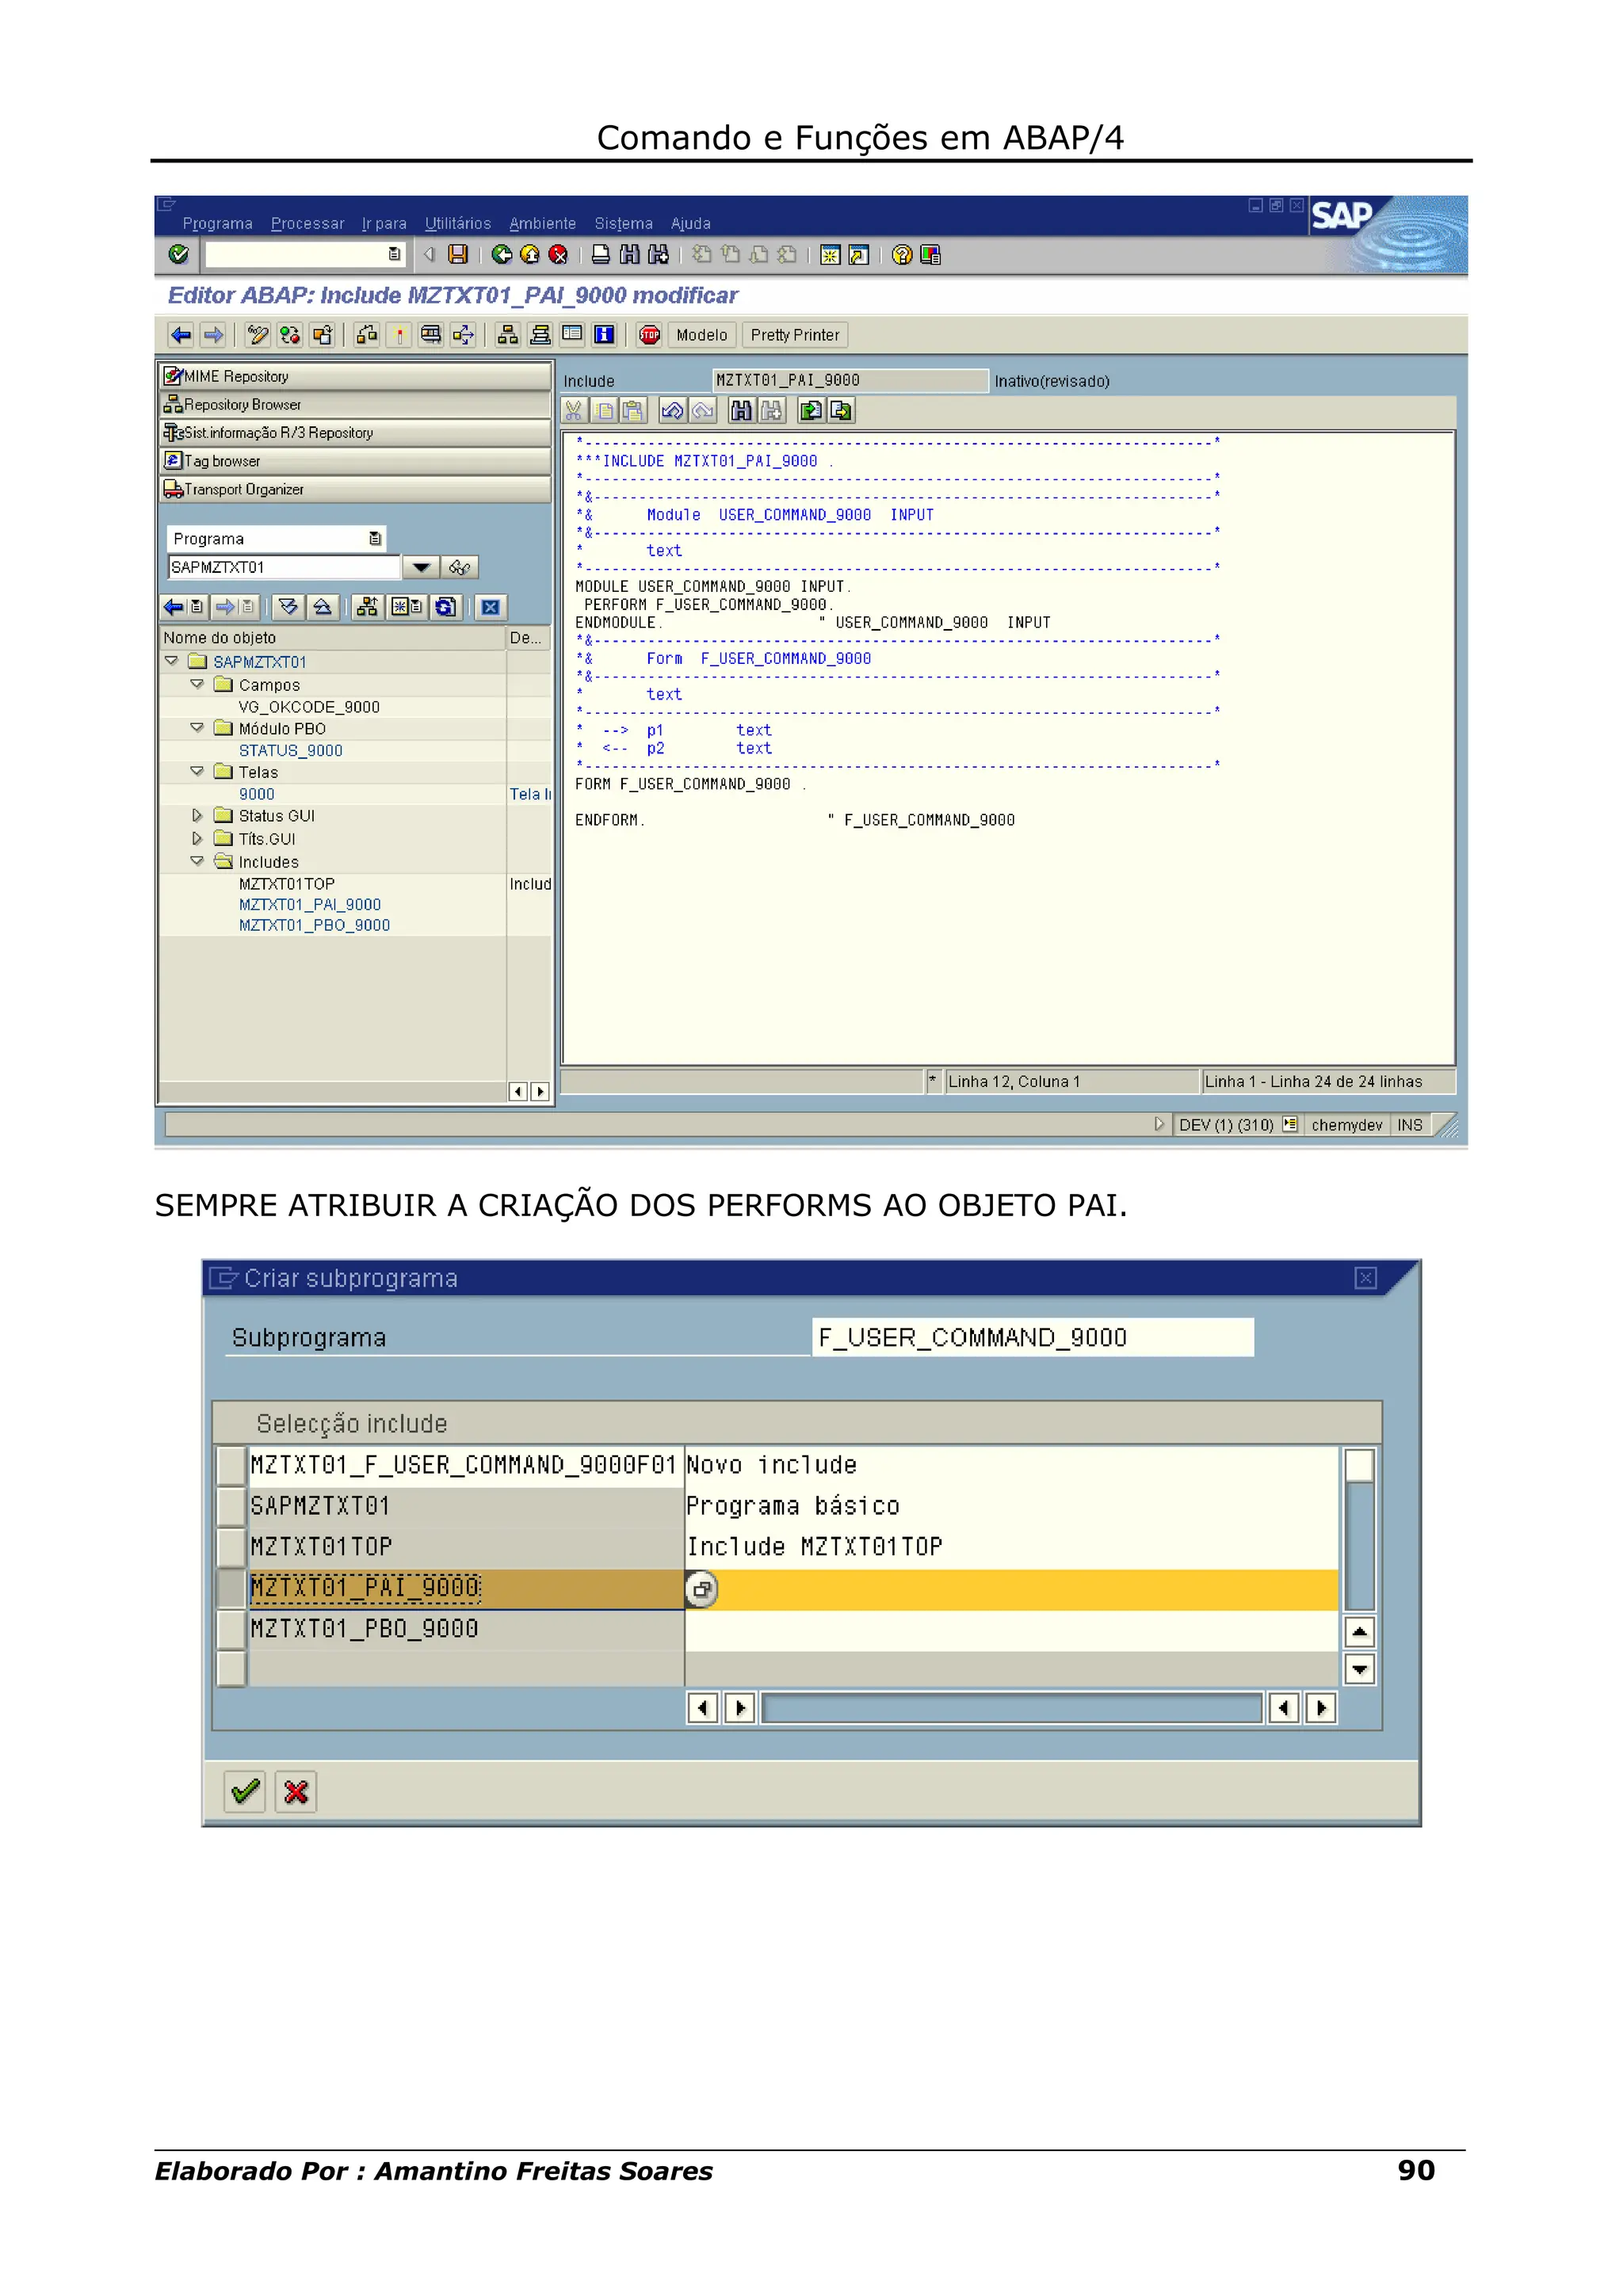Click the yellow Help question mark icon
Screen dimensions: 1623x2296
tap(901, 255)
